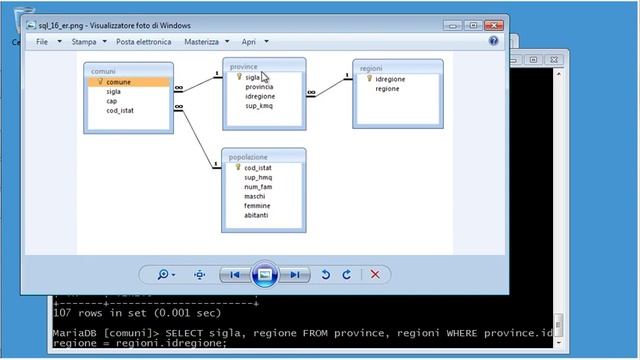The height and width of the screenshot is (360, 640).
Task: Open the Posta elettronica option
Action: tap(144, 42)
